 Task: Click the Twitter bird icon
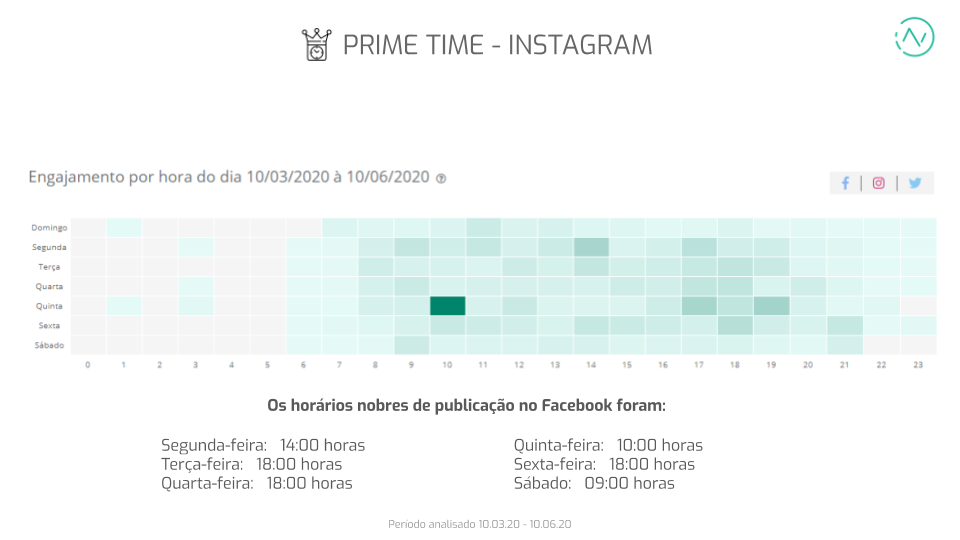915,183
